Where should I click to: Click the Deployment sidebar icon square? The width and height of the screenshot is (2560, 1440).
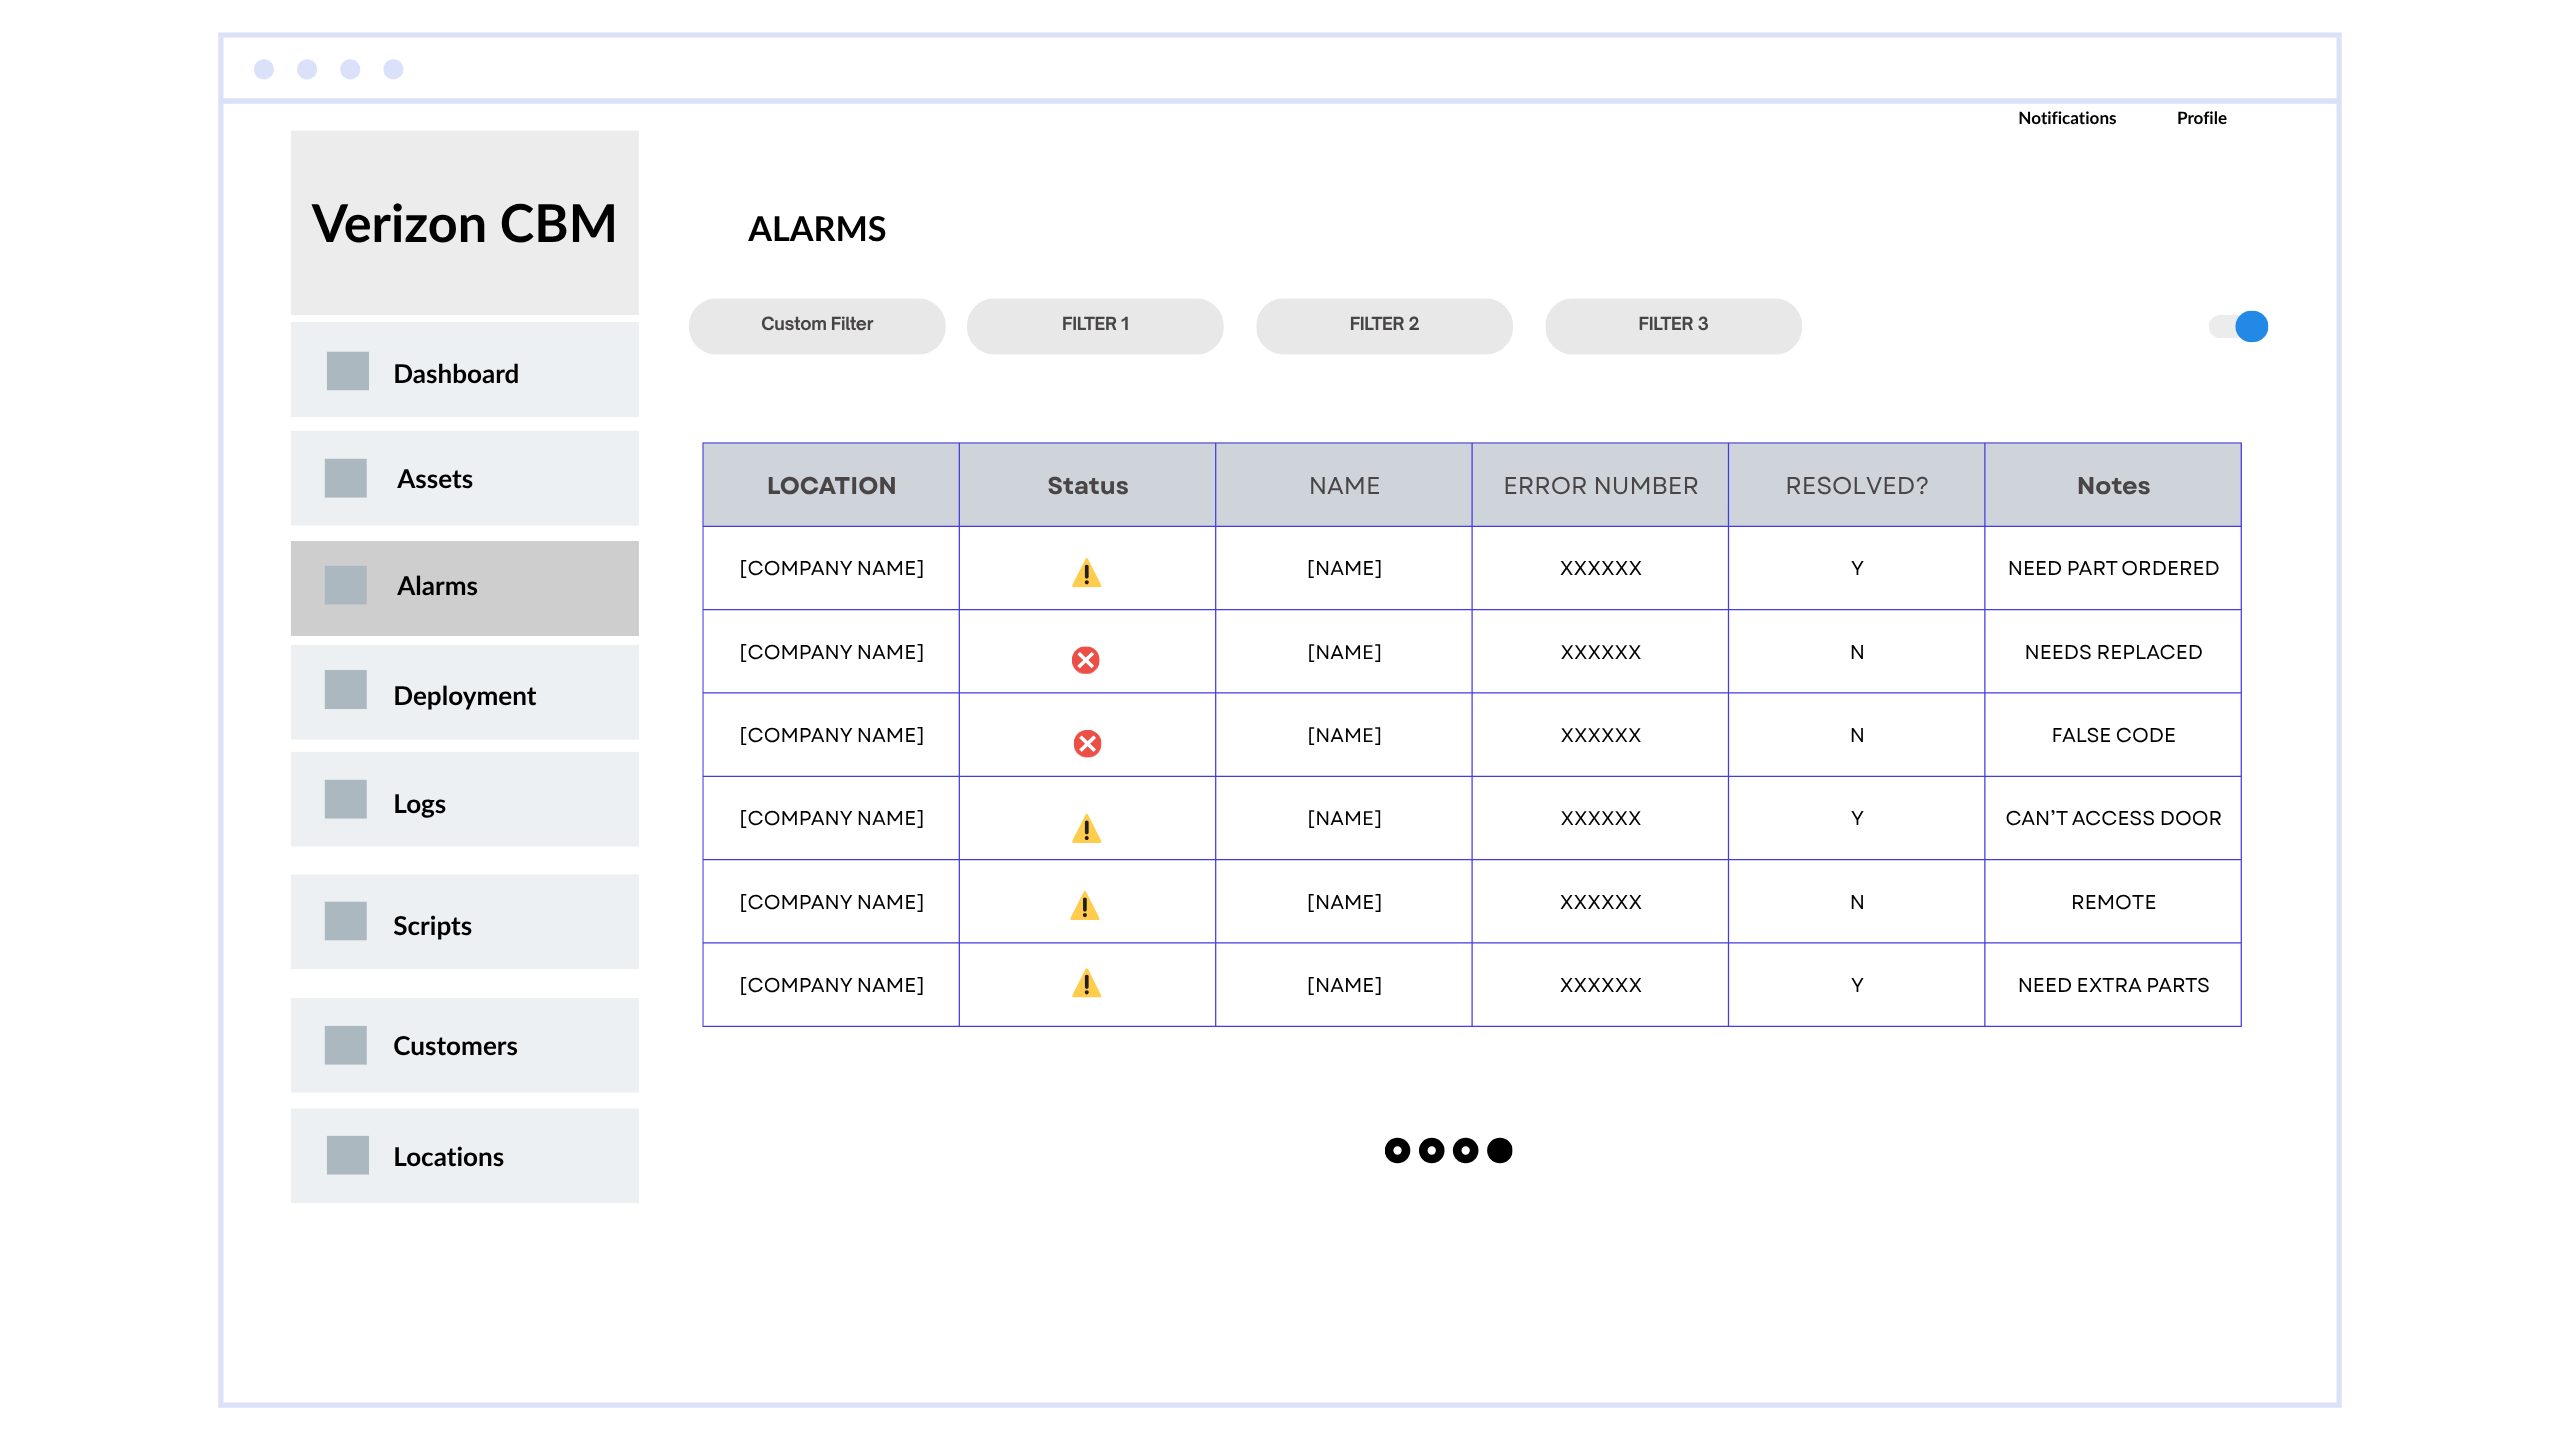345,690
